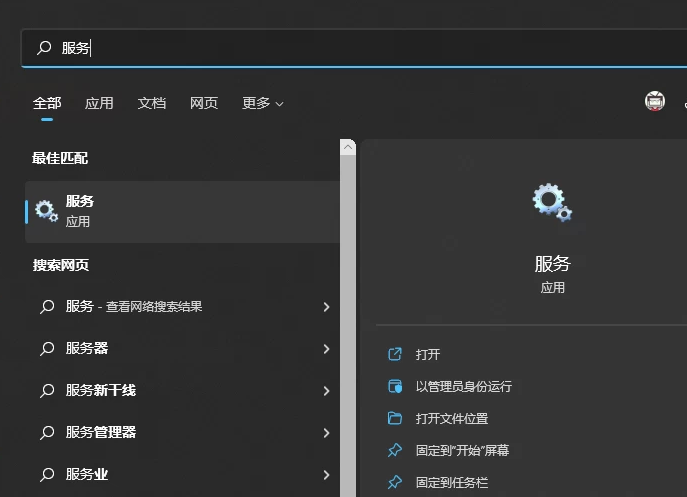
Task: Click search icon beside 服务新干线 suggestion
Action: pyautogui.click(x=47, y=390)
